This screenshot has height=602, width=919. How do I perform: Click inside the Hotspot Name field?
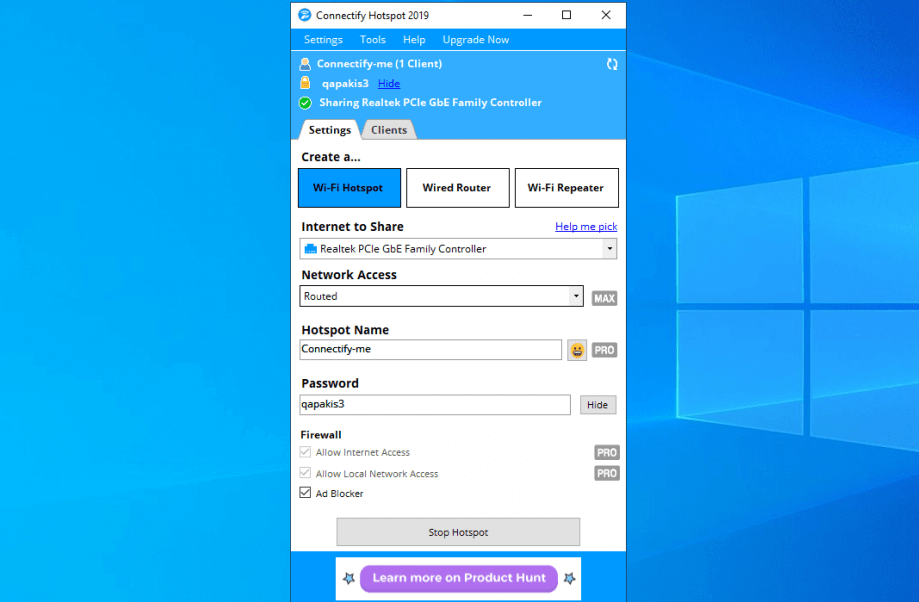(x=430, y=349)
